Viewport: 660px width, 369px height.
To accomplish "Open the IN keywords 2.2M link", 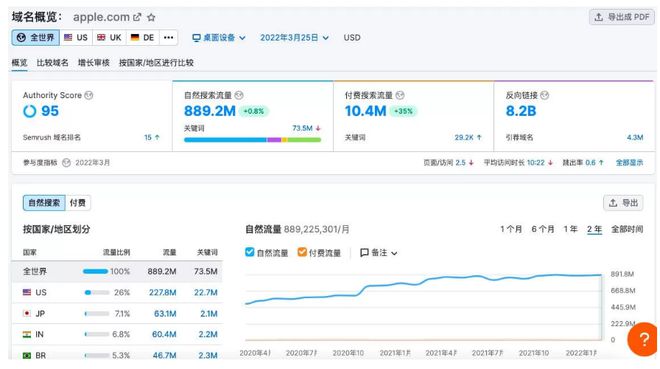I will click(x=208, y=334).
